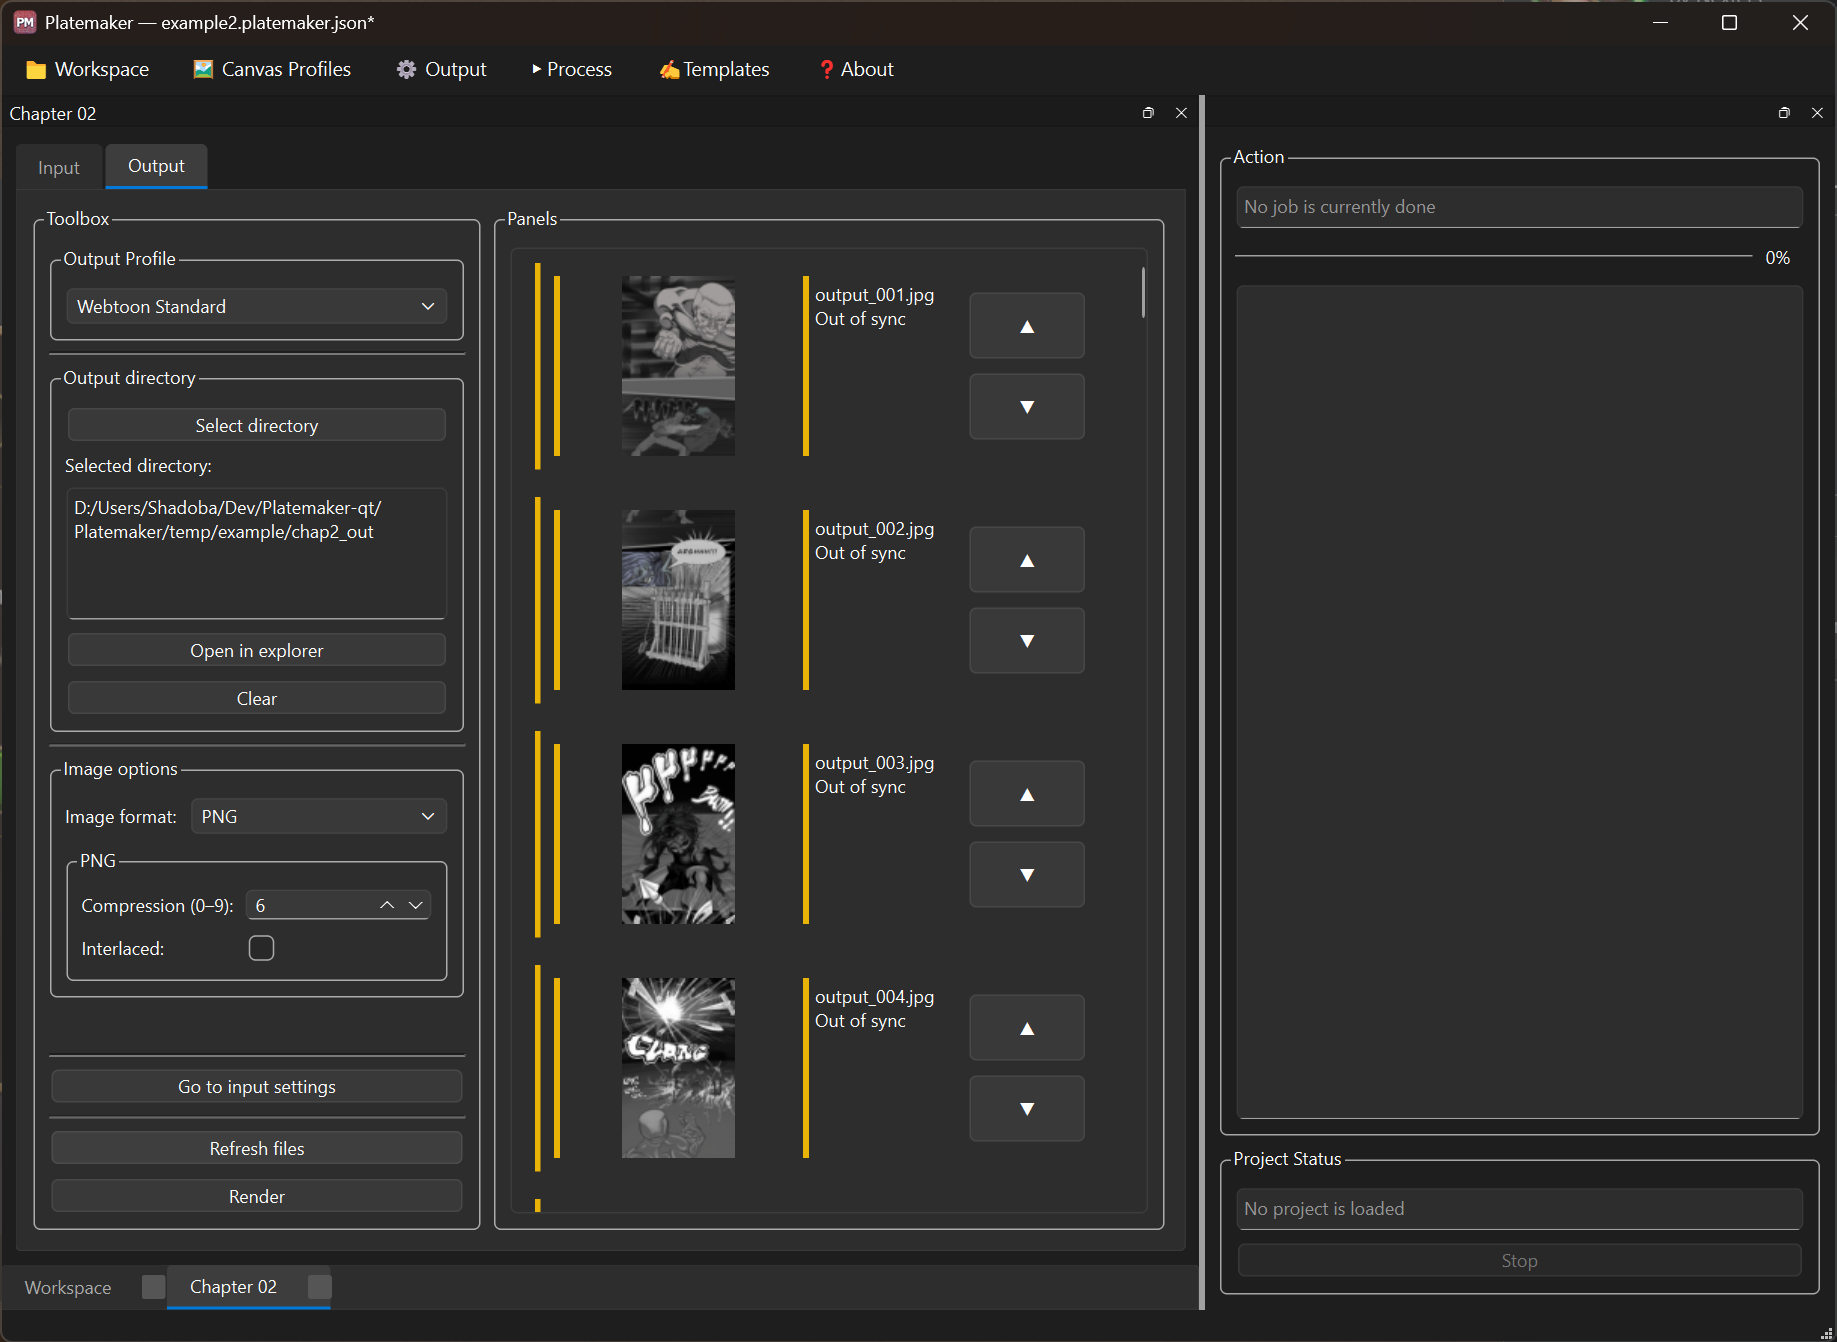Switch to the Workspace bottom tab
The image size is (1837, 1342).
click(68, 1287)
